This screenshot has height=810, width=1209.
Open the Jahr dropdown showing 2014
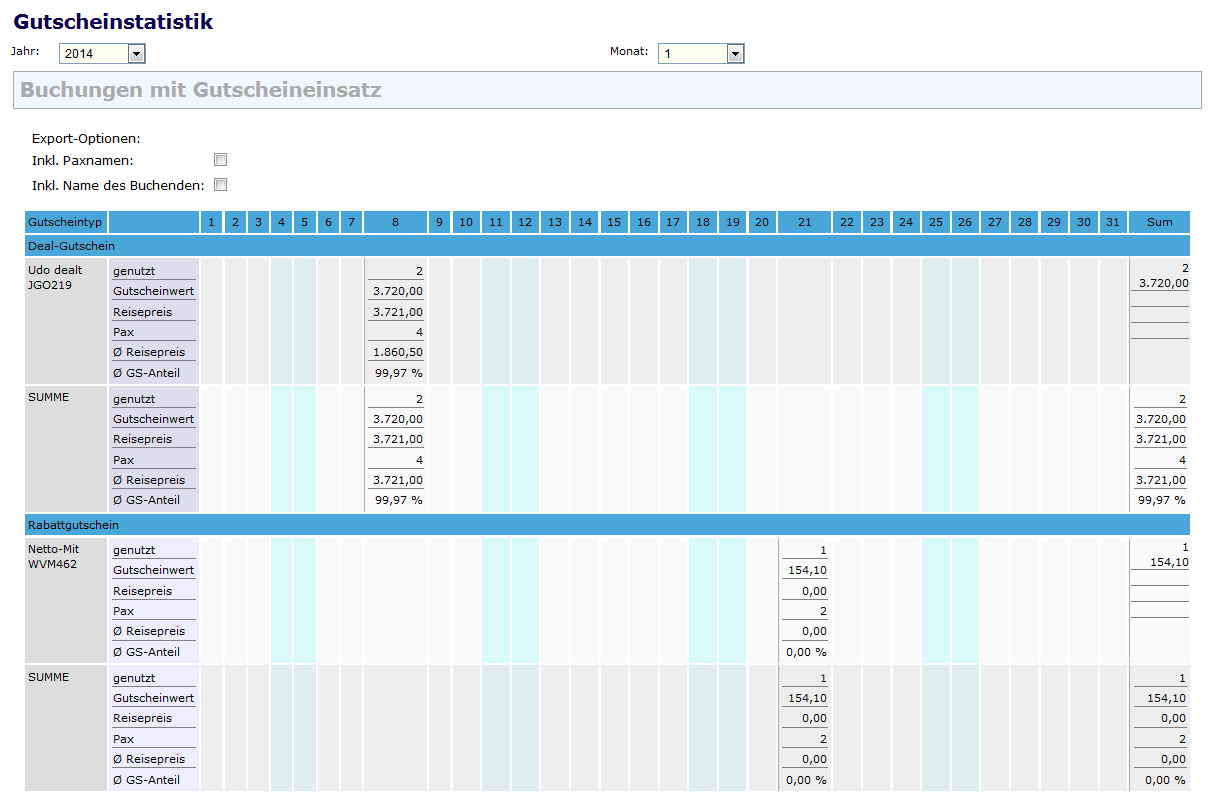[x=102, y=54]
